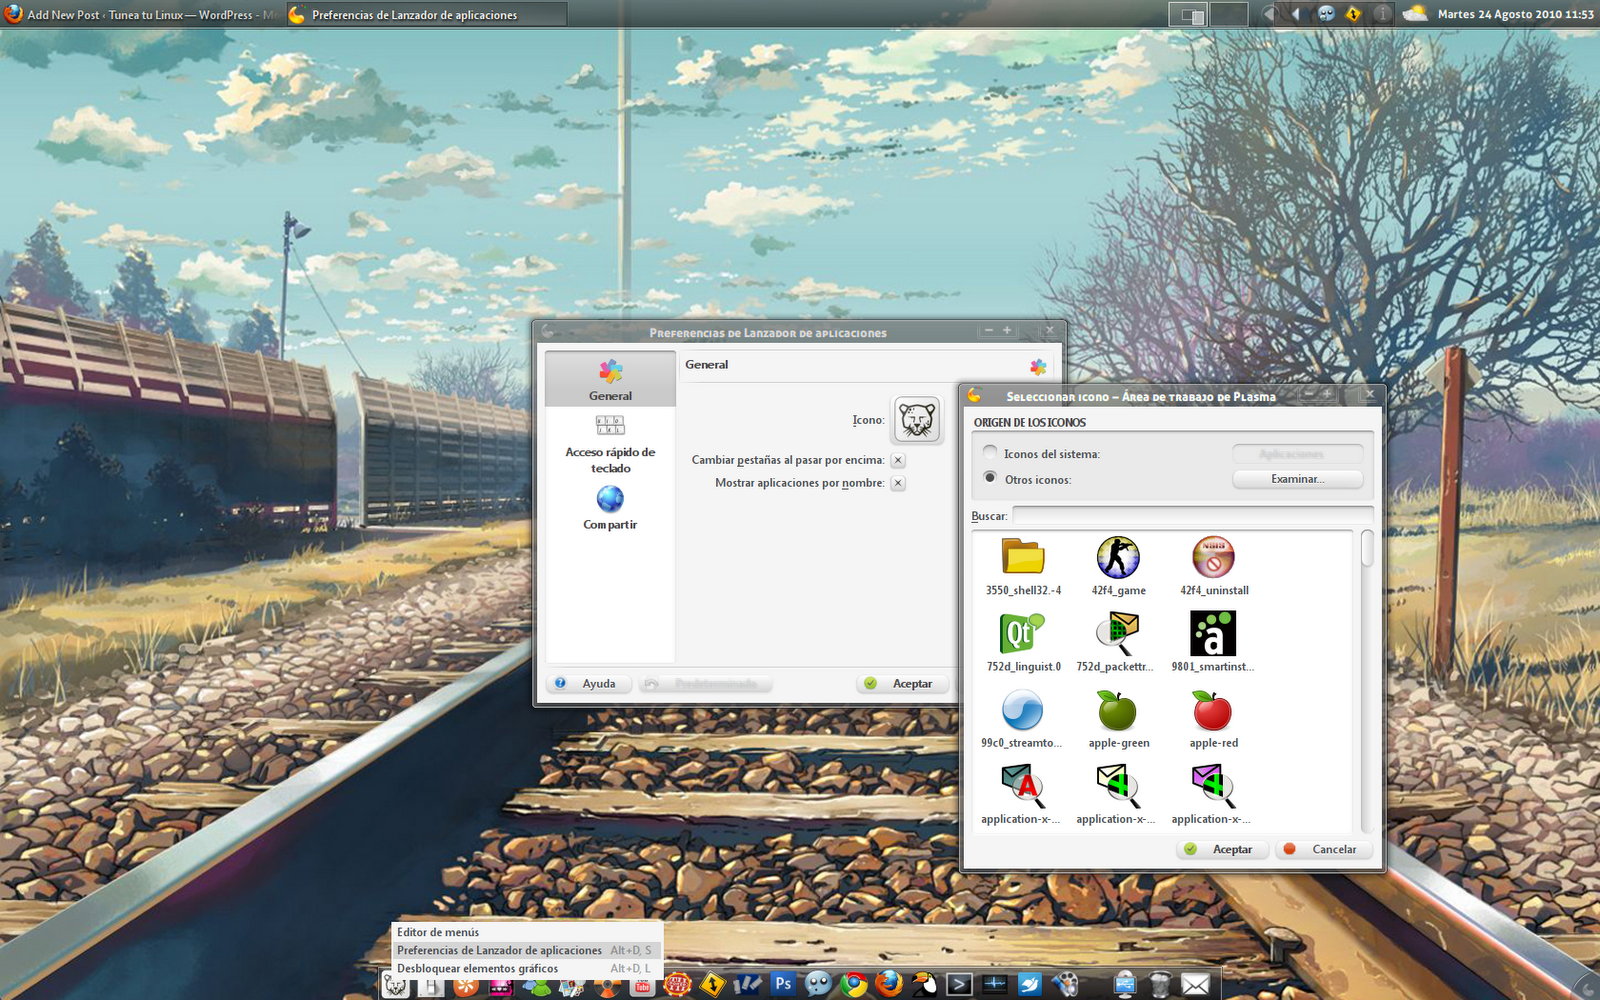1600x1000 pixels.
Task: Open the Acceso rápido de teclado section
Action: 610,440
